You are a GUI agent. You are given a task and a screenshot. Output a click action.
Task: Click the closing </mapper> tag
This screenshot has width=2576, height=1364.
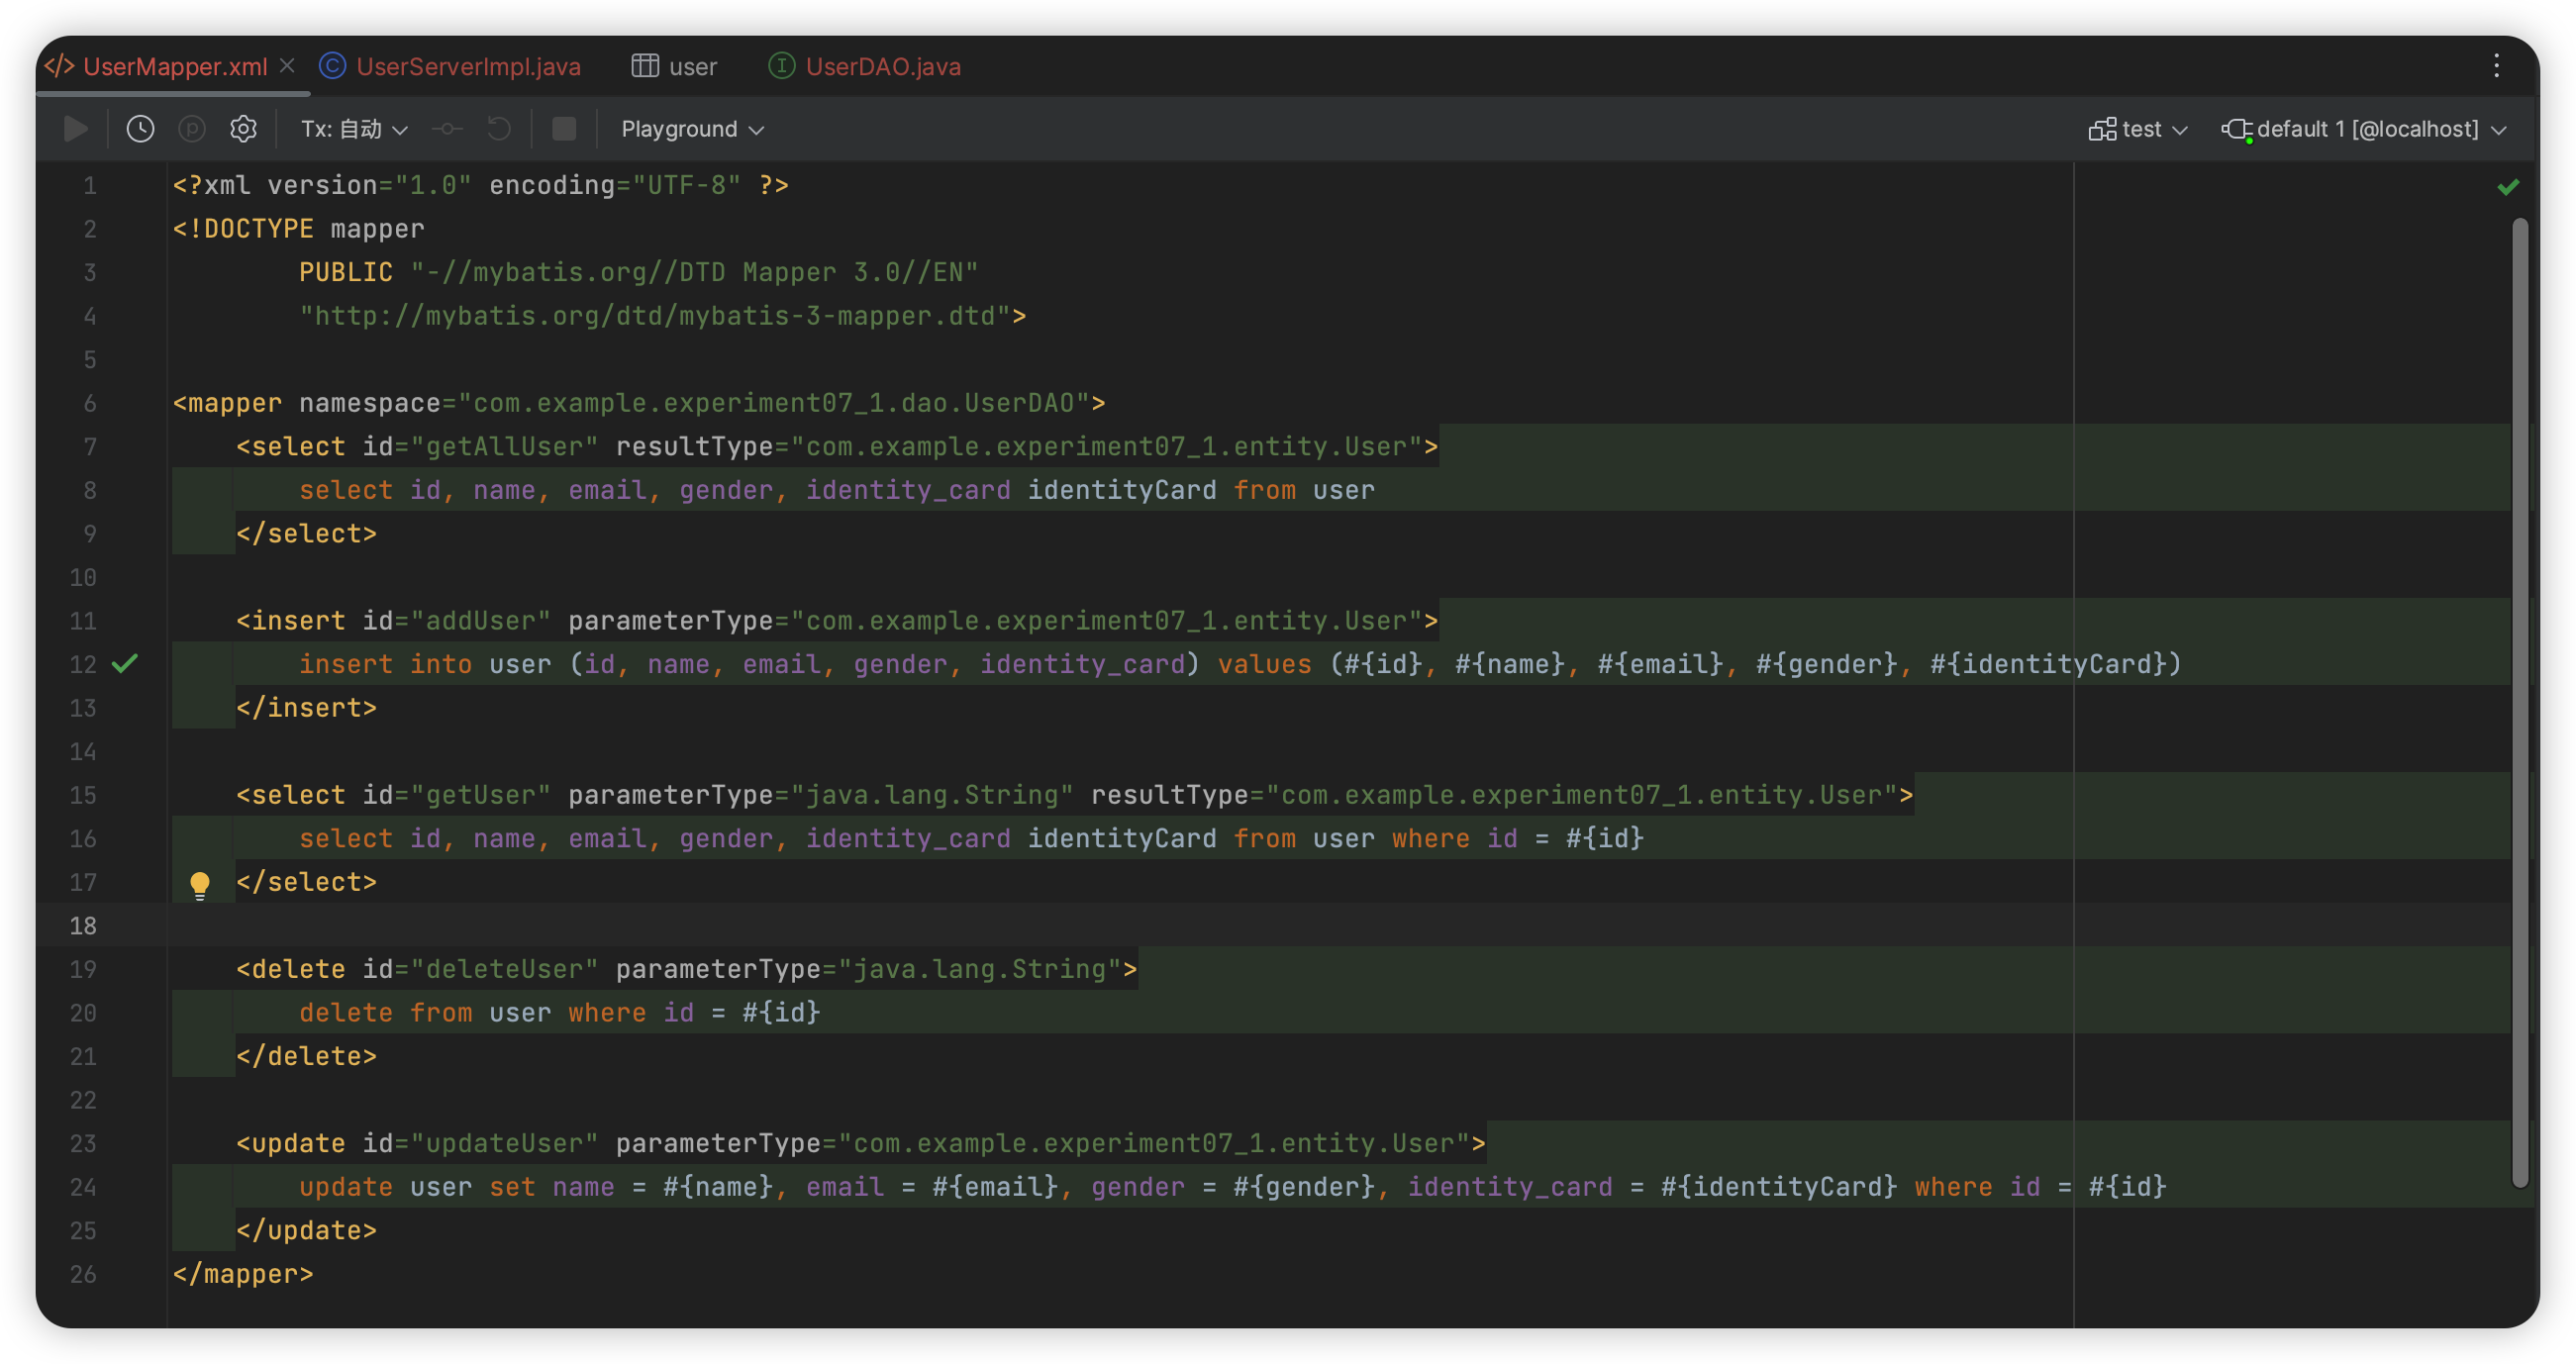(x=243, y=1273)
